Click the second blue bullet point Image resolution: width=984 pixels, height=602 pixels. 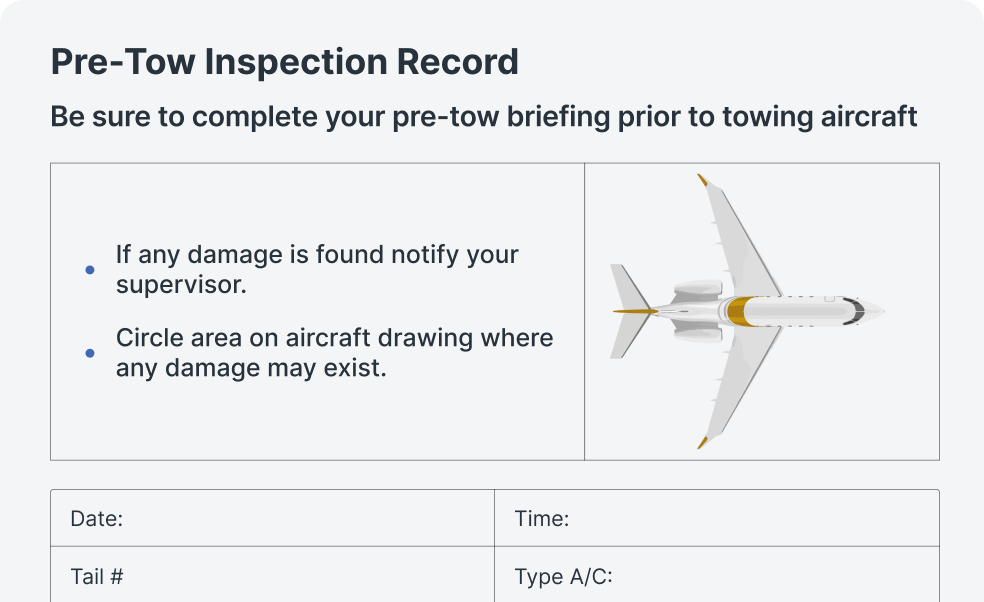[90, 353]
